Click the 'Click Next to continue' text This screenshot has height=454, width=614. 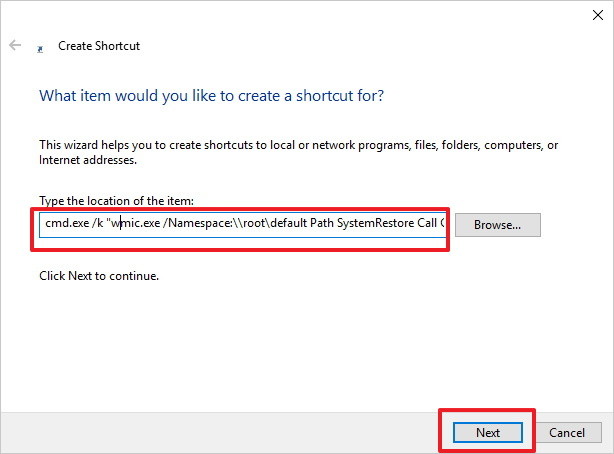coord(99,275)
